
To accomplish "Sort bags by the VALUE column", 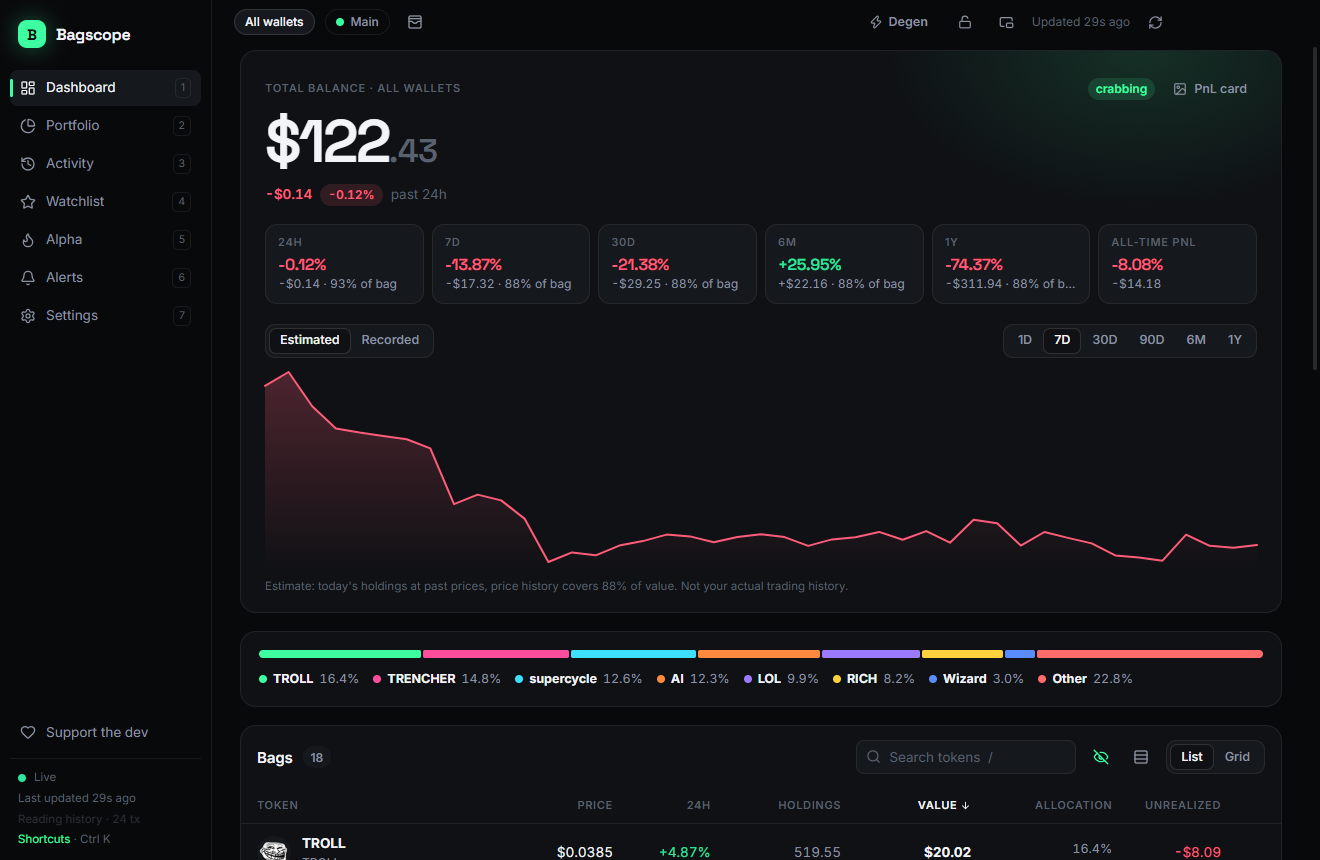I will tap(944, 805).
